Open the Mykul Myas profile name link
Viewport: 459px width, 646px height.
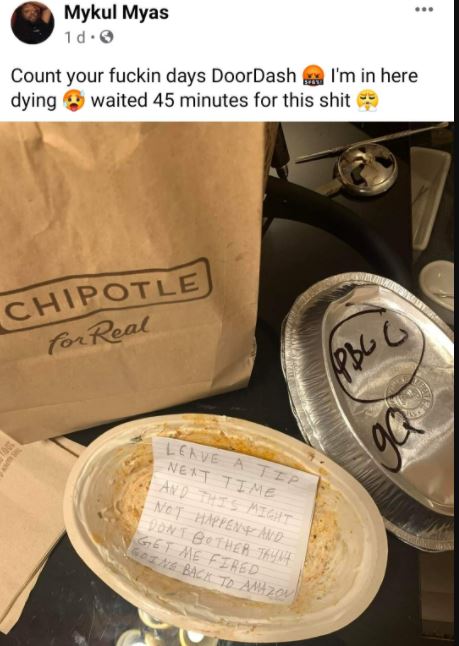click(116, 13)
